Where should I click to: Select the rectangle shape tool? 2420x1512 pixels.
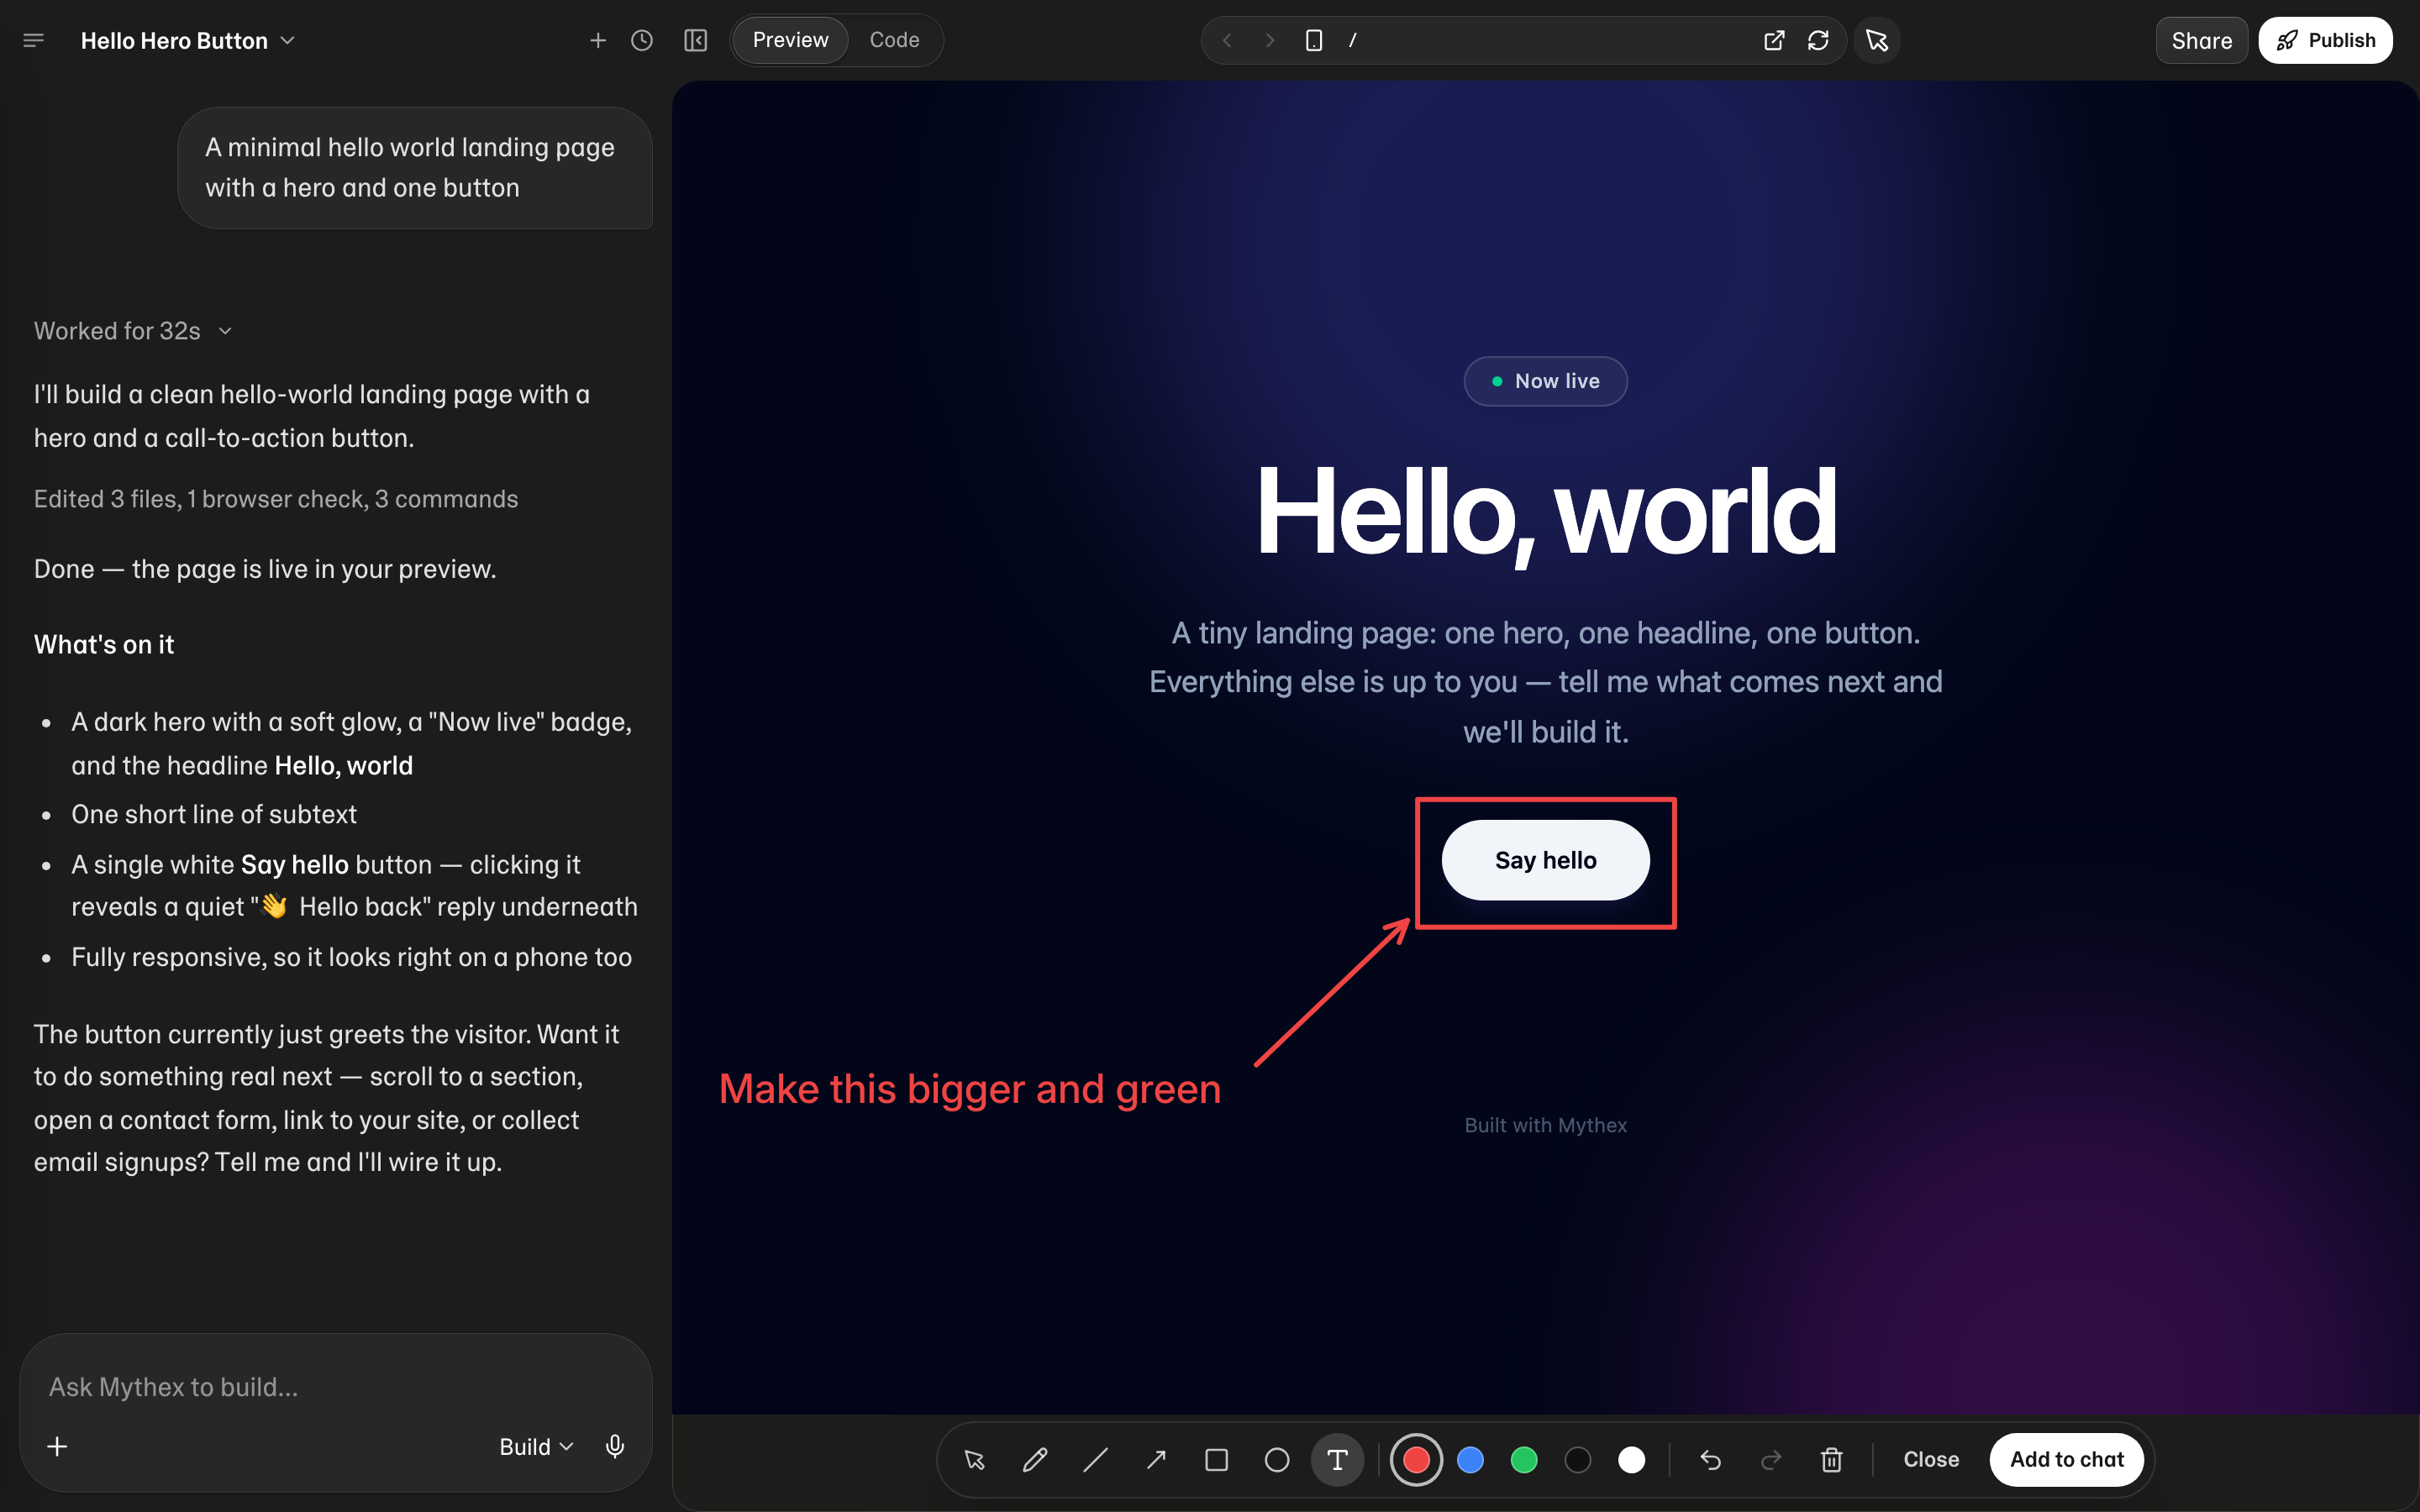[1216, 1460]
